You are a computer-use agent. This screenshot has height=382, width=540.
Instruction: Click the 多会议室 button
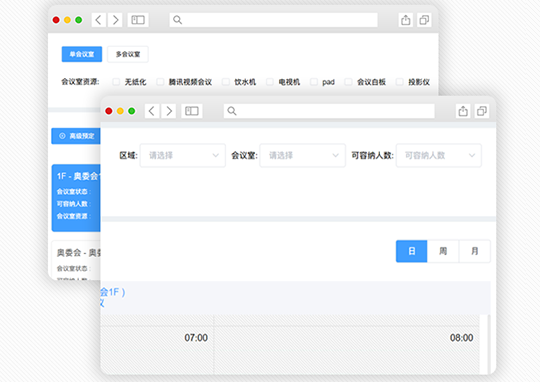tap(128, 54)
